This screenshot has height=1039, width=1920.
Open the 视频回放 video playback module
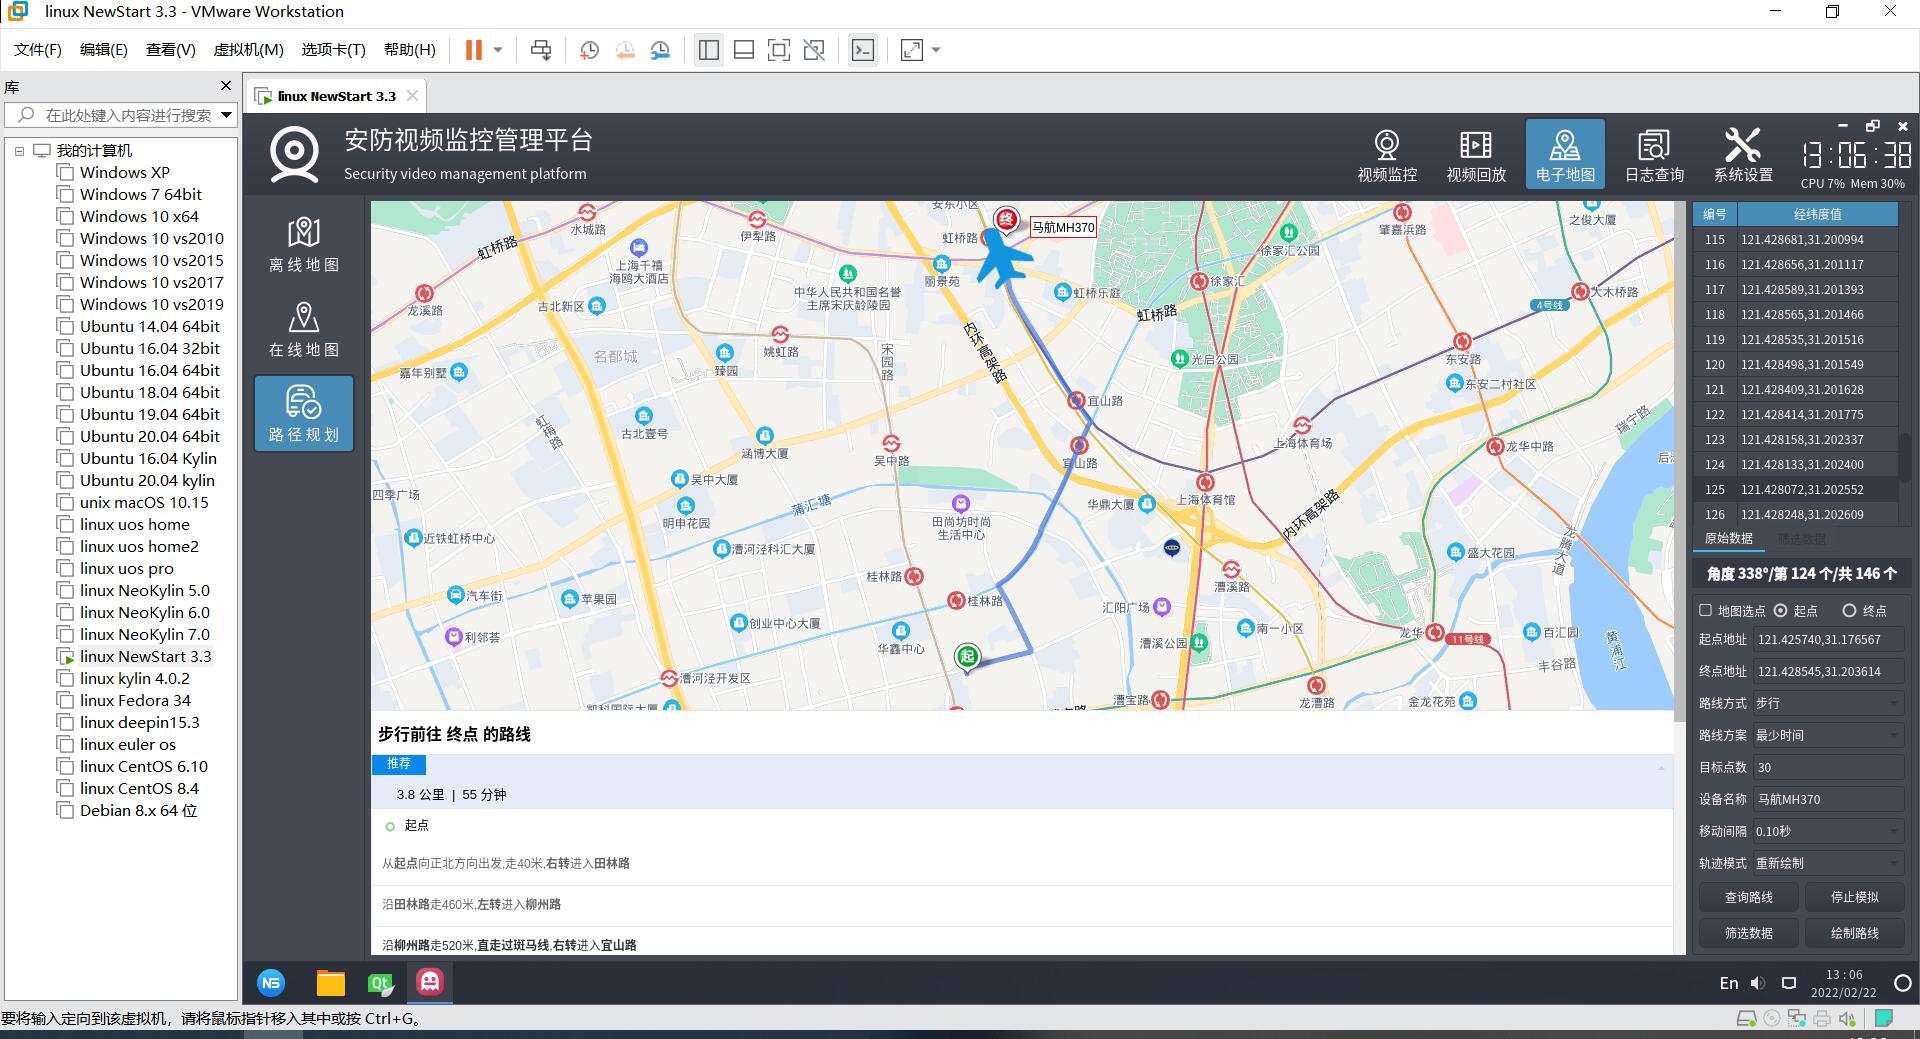click(1475, 155)
